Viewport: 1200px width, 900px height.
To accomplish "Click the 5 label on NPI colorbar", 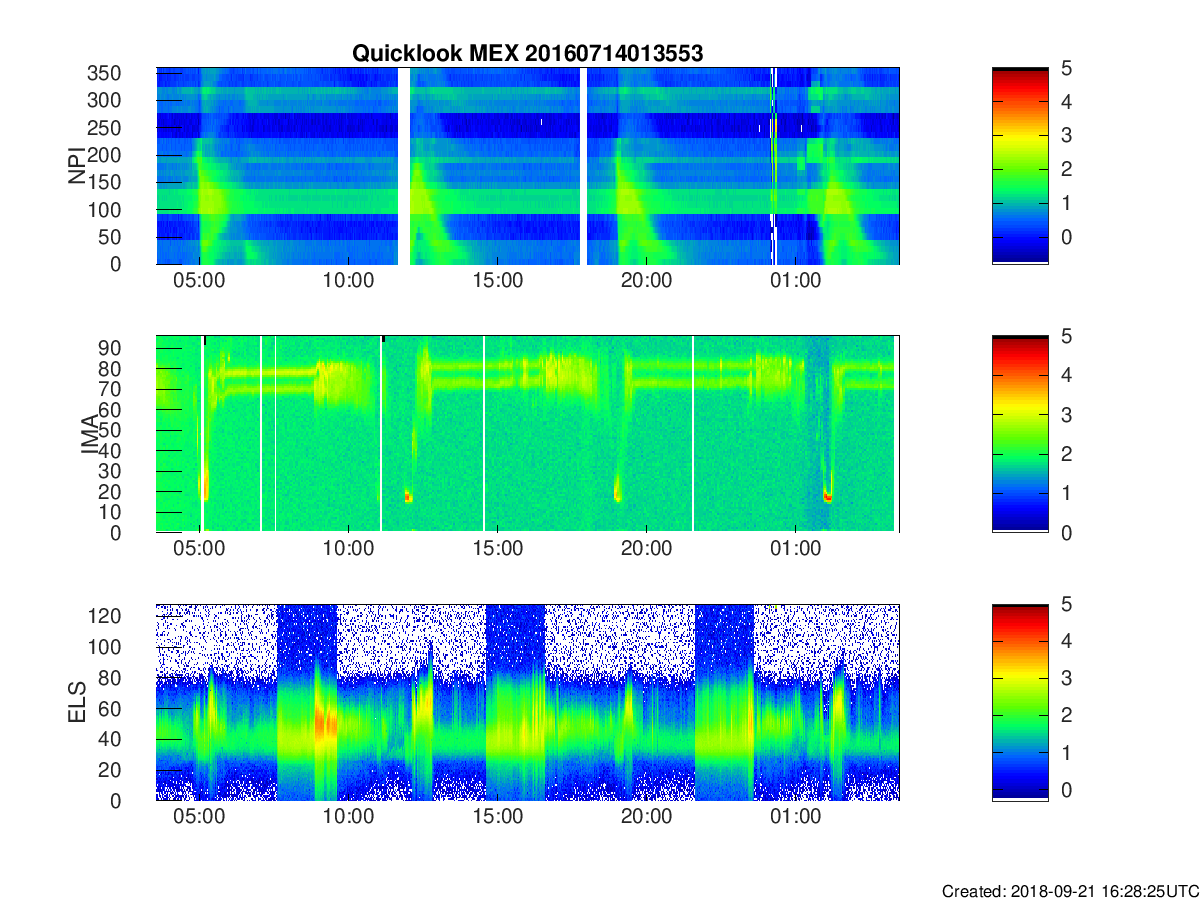I will 1066,68.
